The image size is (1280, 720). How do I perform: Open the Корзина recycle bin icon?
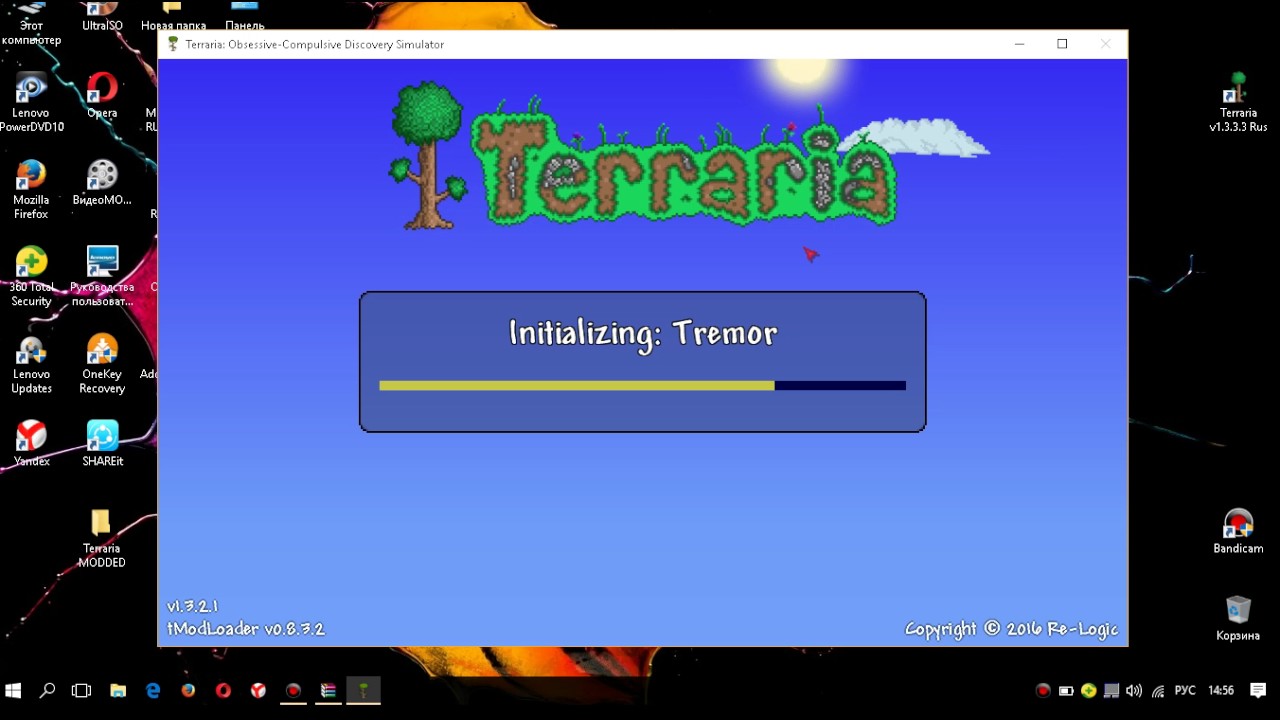coord(1238,618)
